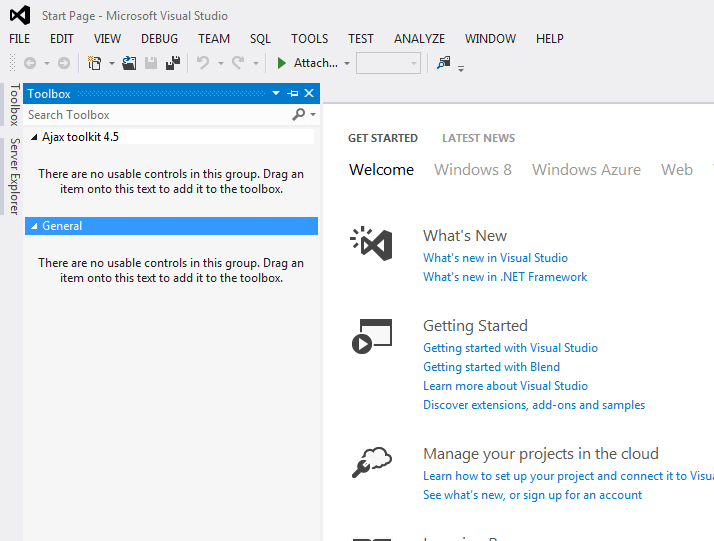Open the Undo history dropdown arrow

point(221,63)
